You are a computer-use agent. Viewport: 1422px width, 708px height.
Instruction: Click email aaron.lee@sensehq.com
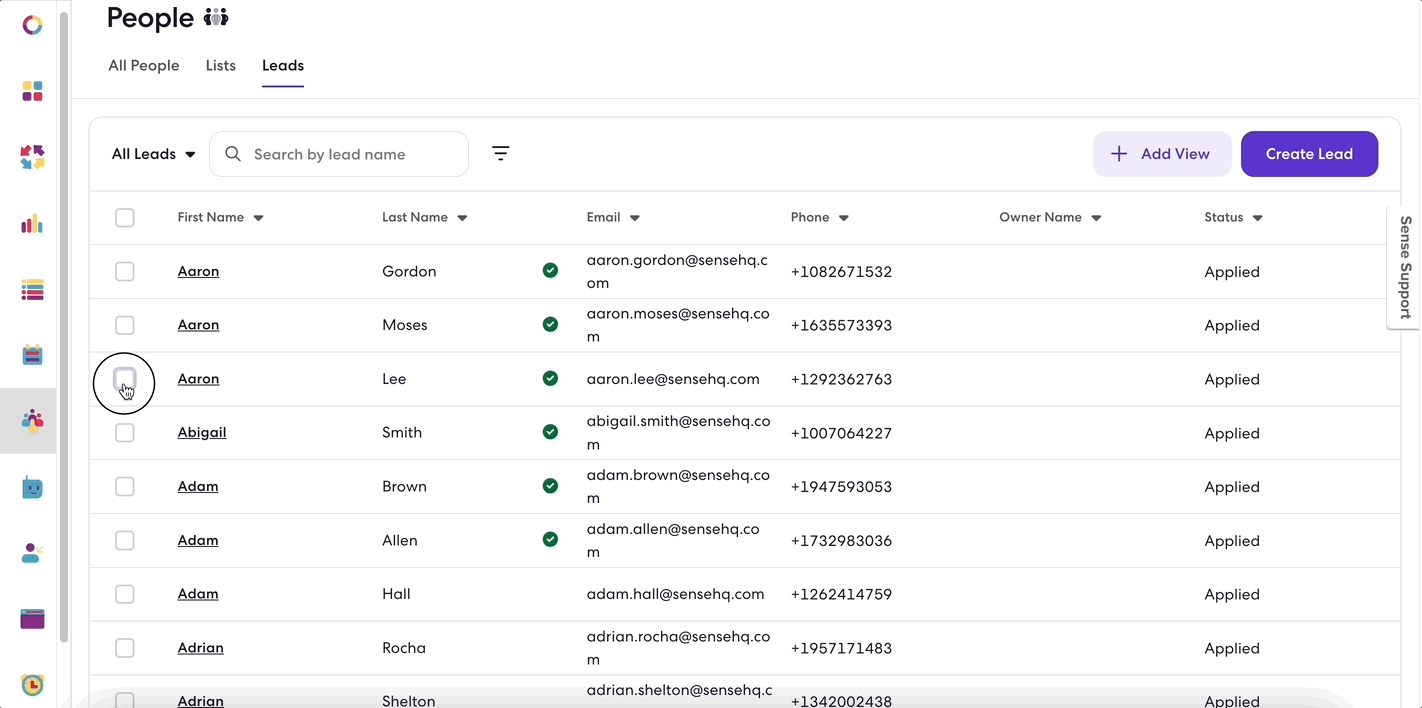[673, 379]
